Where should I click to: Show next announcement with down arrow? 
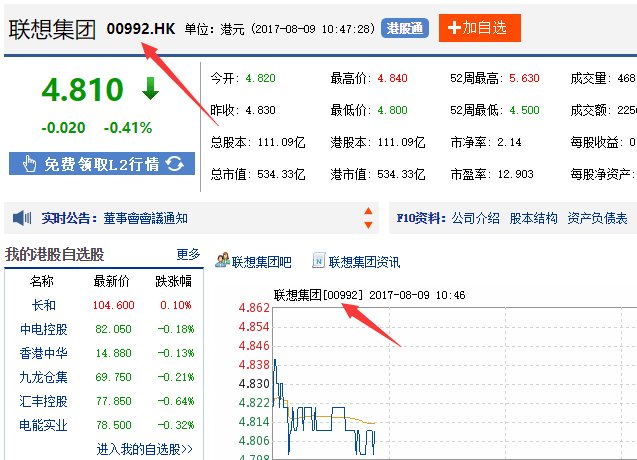pyautogui.click(x=368, y=225)
